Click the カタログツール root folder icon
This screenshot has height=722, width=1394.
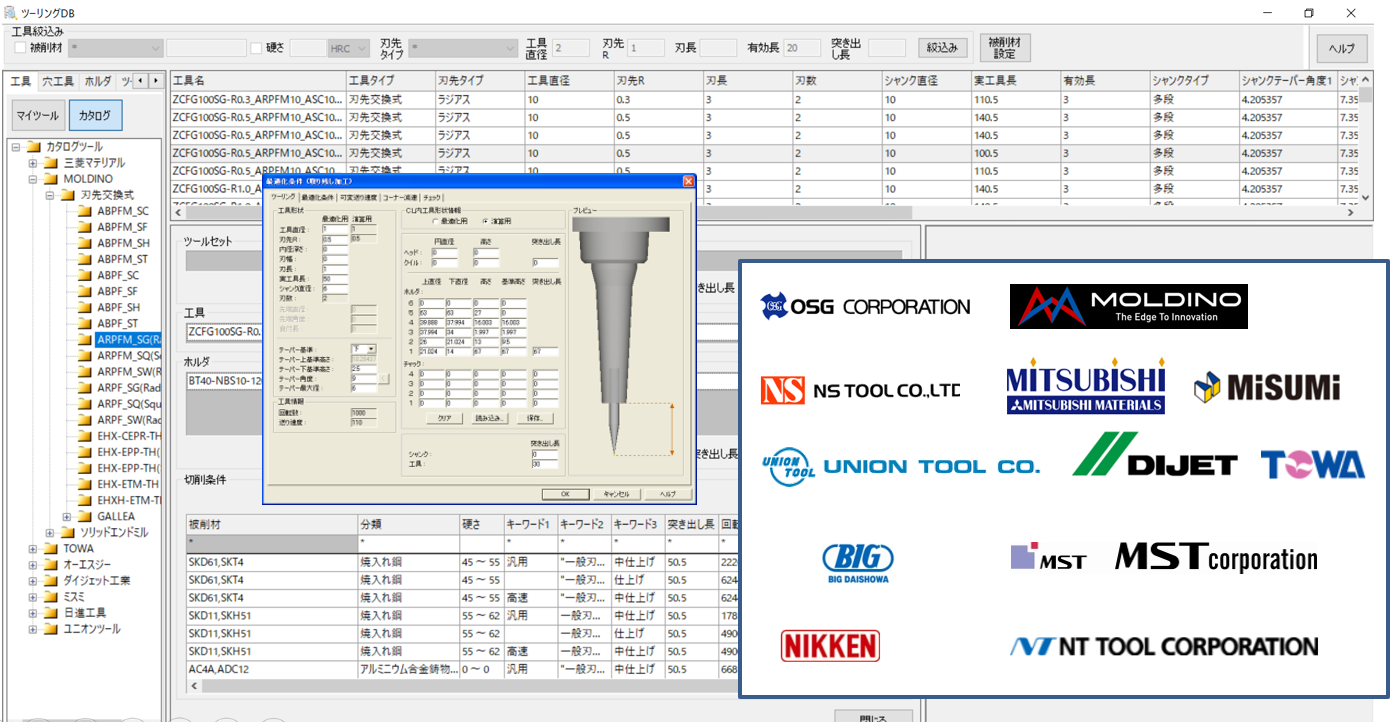pos(34,147)
